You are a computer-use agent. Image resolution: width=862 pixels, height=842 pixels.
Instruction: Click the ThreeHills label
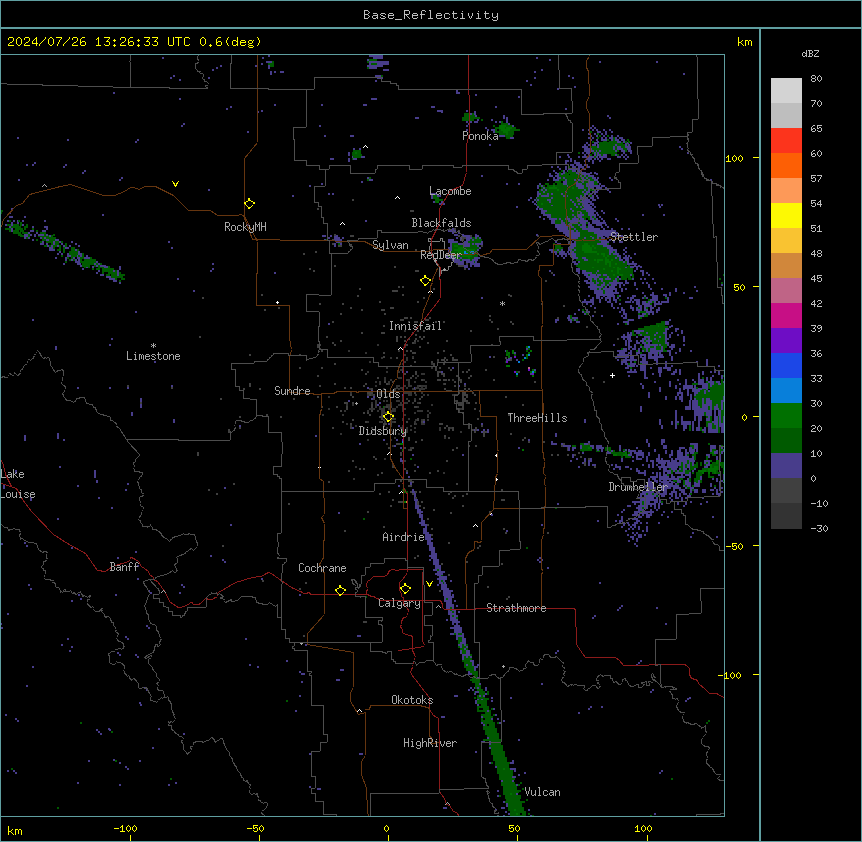[537, 418]
